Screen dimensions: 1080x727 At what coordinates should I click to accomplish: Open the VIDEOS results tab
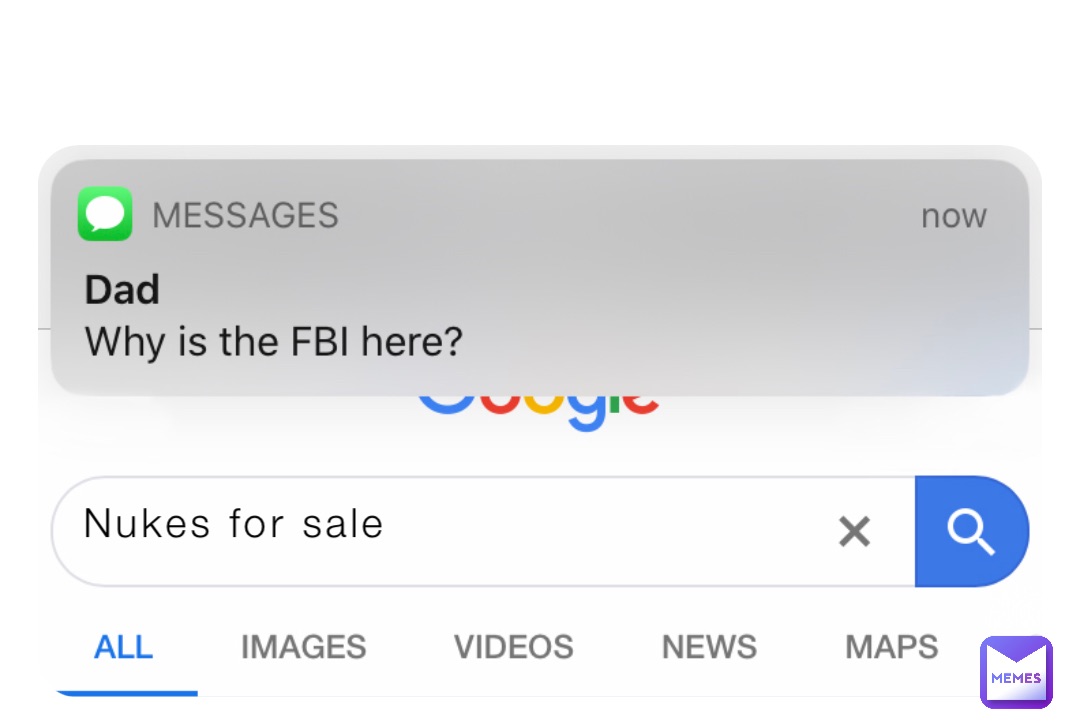513,647
